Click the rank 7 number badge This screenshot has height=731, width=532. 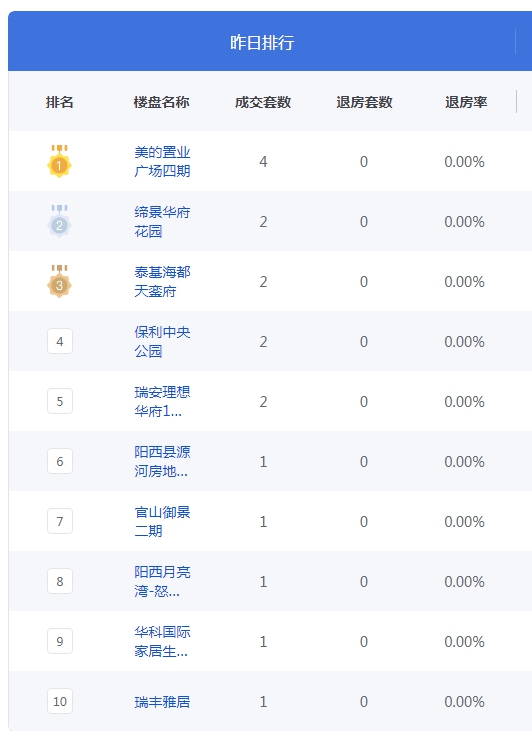point(60,521)
